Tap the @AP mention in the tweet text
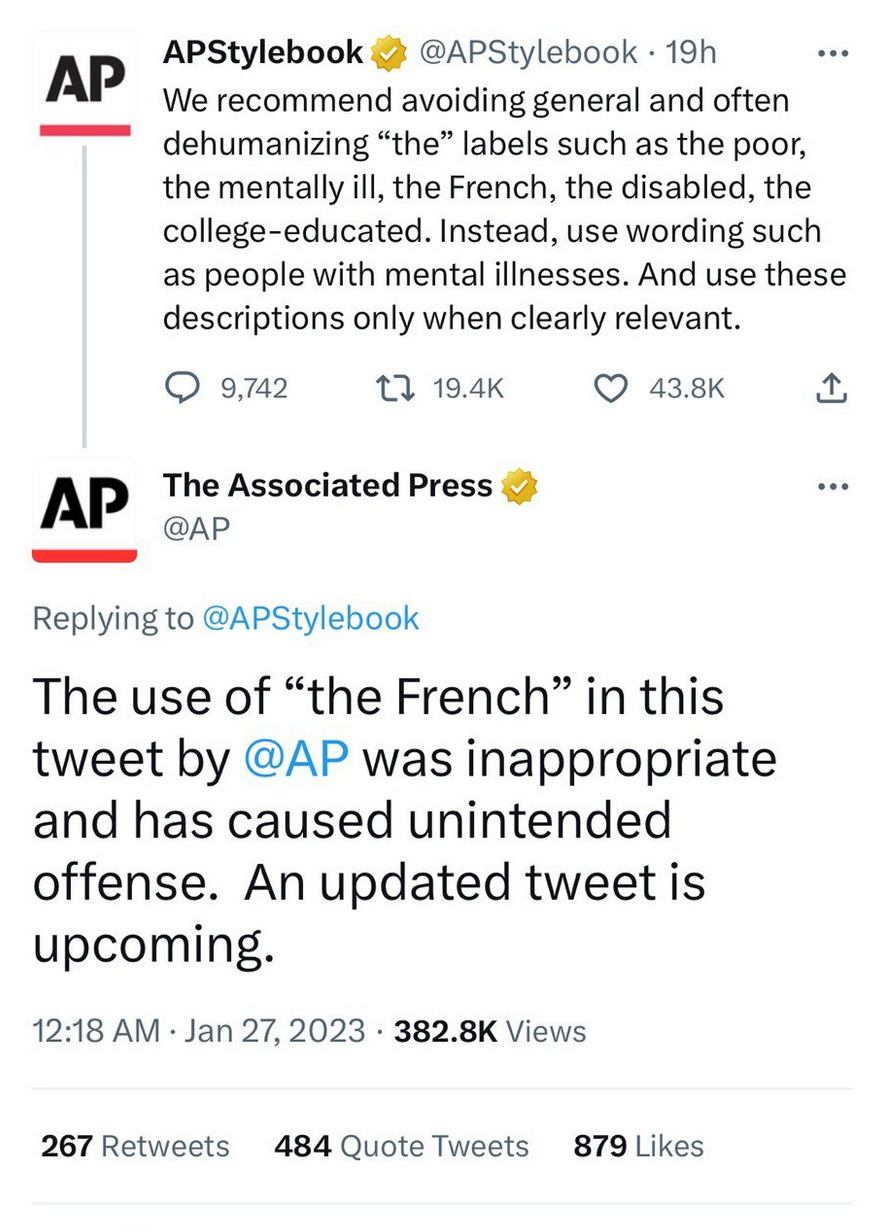 296,760
